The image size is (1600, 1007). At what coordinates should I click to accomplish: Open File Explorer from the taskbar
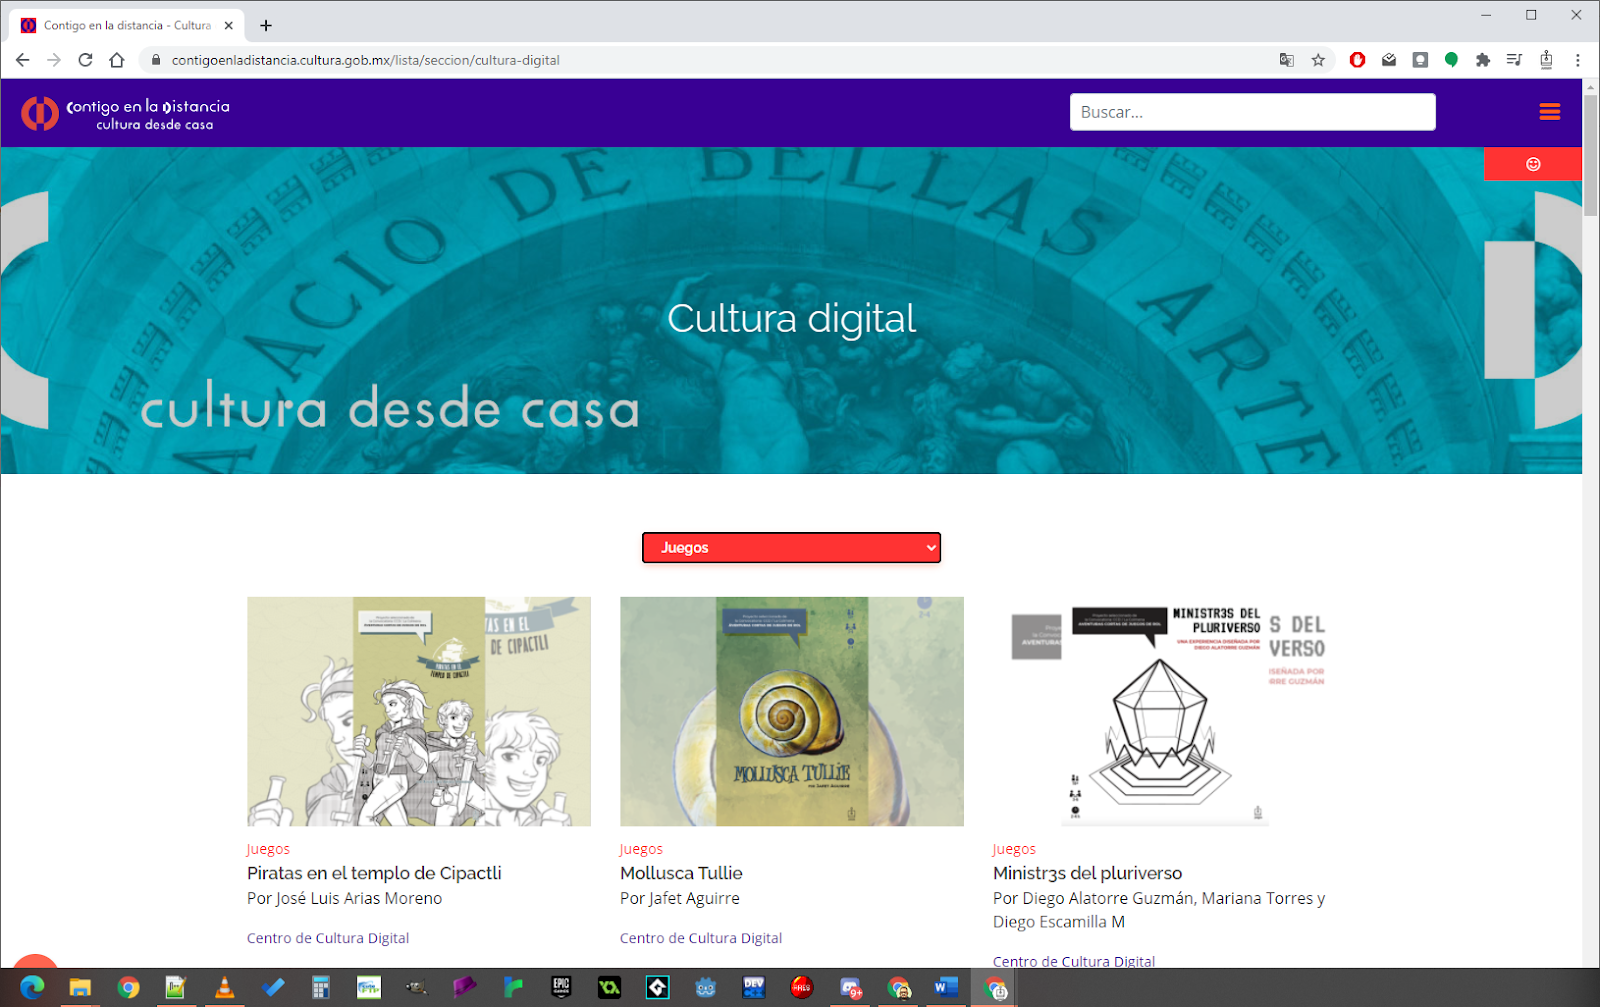80,988
